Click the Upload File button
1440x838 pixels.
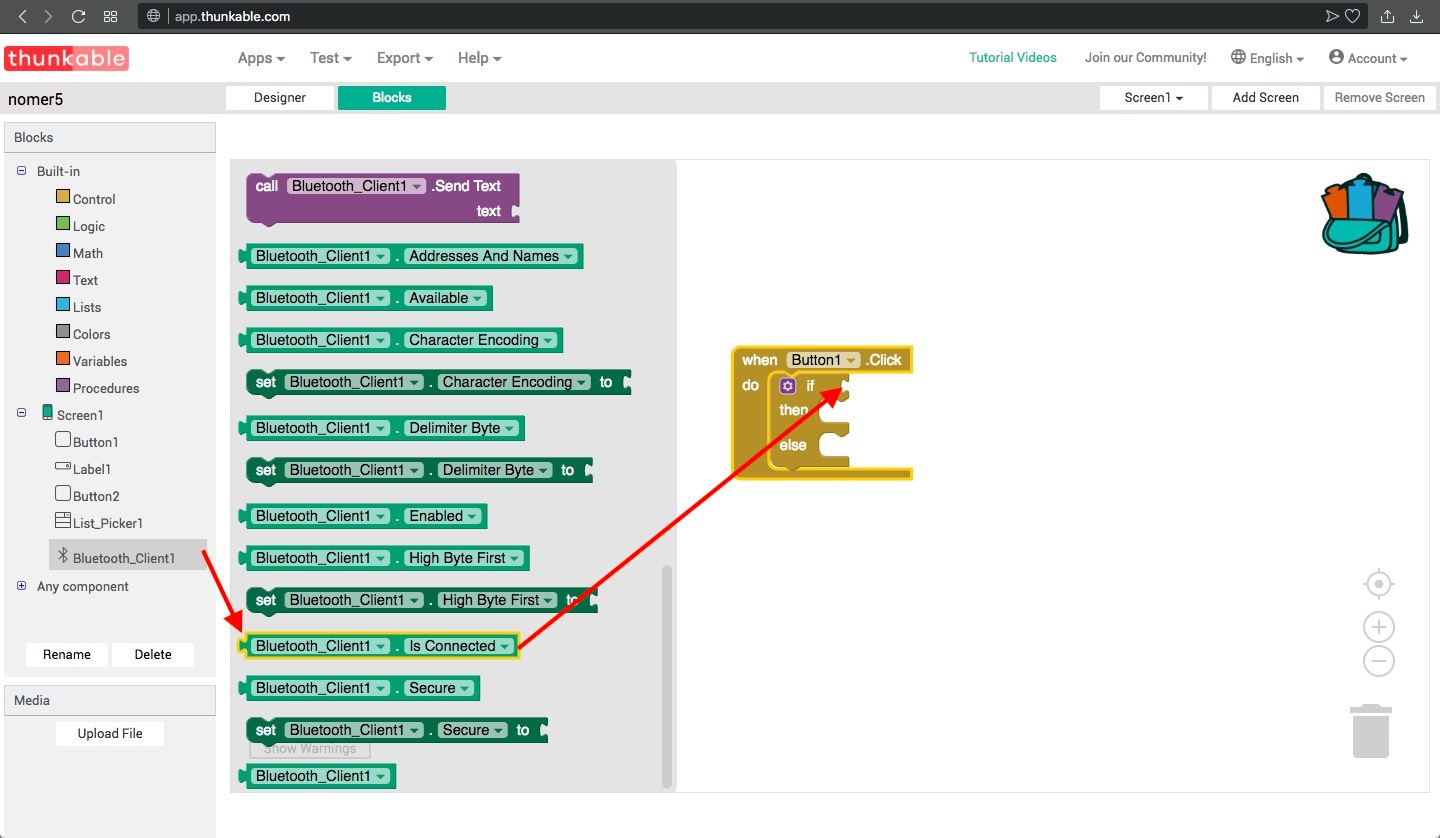[x=110, y=734]
